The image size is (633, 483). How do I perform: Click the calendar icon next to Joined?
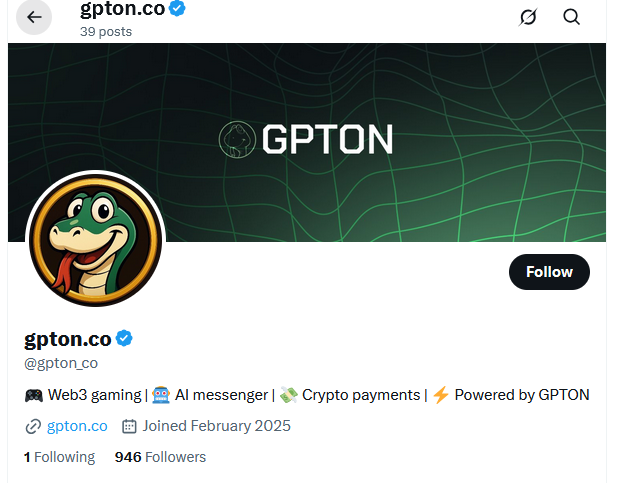[x=129, y=426]
